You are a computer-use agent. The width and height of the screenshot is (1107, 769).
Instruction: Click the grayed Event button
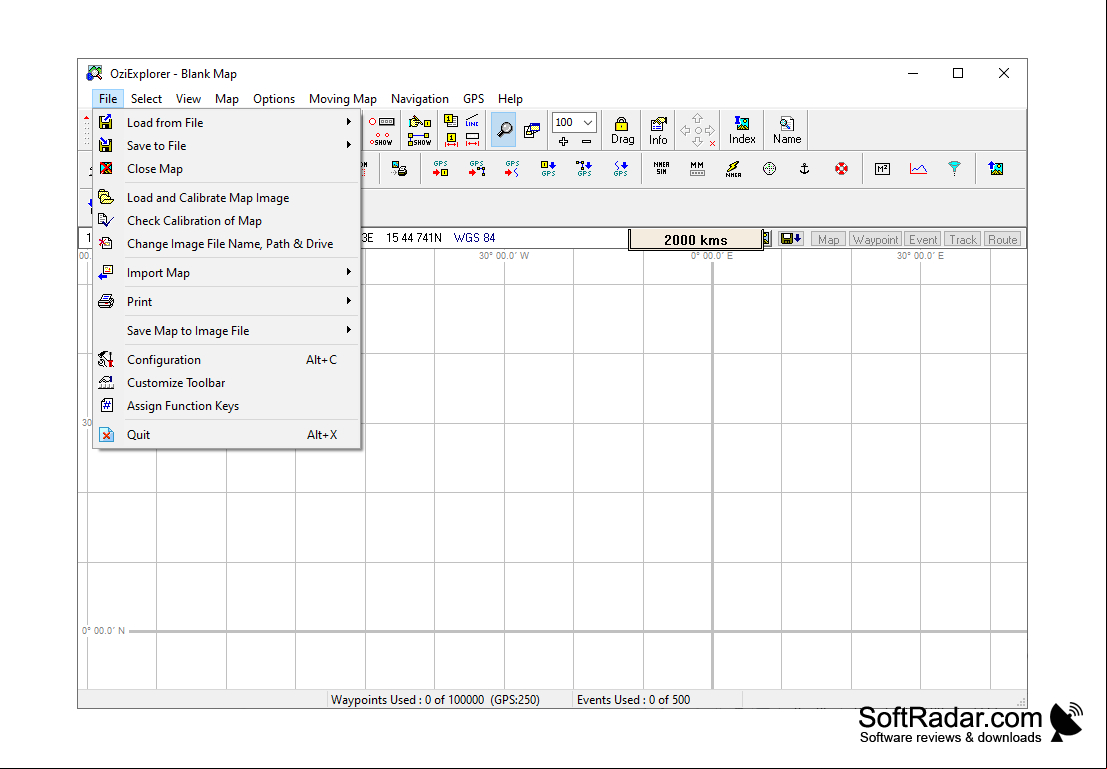point(923,239)
